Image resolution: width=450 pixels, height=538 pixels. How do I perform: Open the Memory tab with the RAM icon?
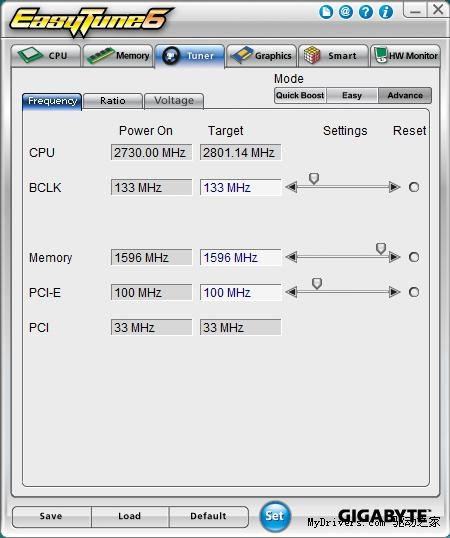[x=118, y=56]
